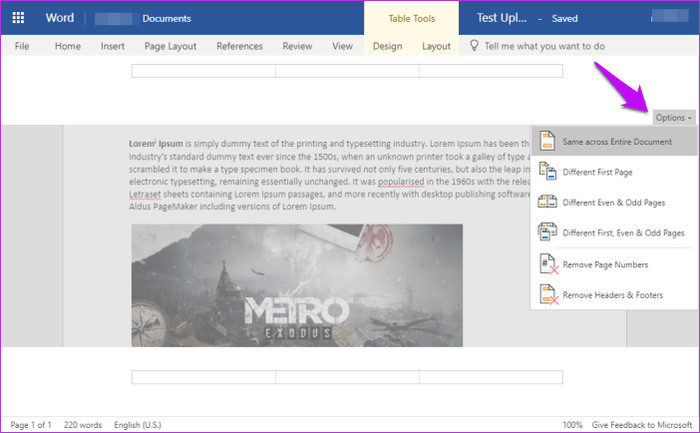
Task: Click the Remove Page Numbers icon
Action: click(x=549, y=264)
